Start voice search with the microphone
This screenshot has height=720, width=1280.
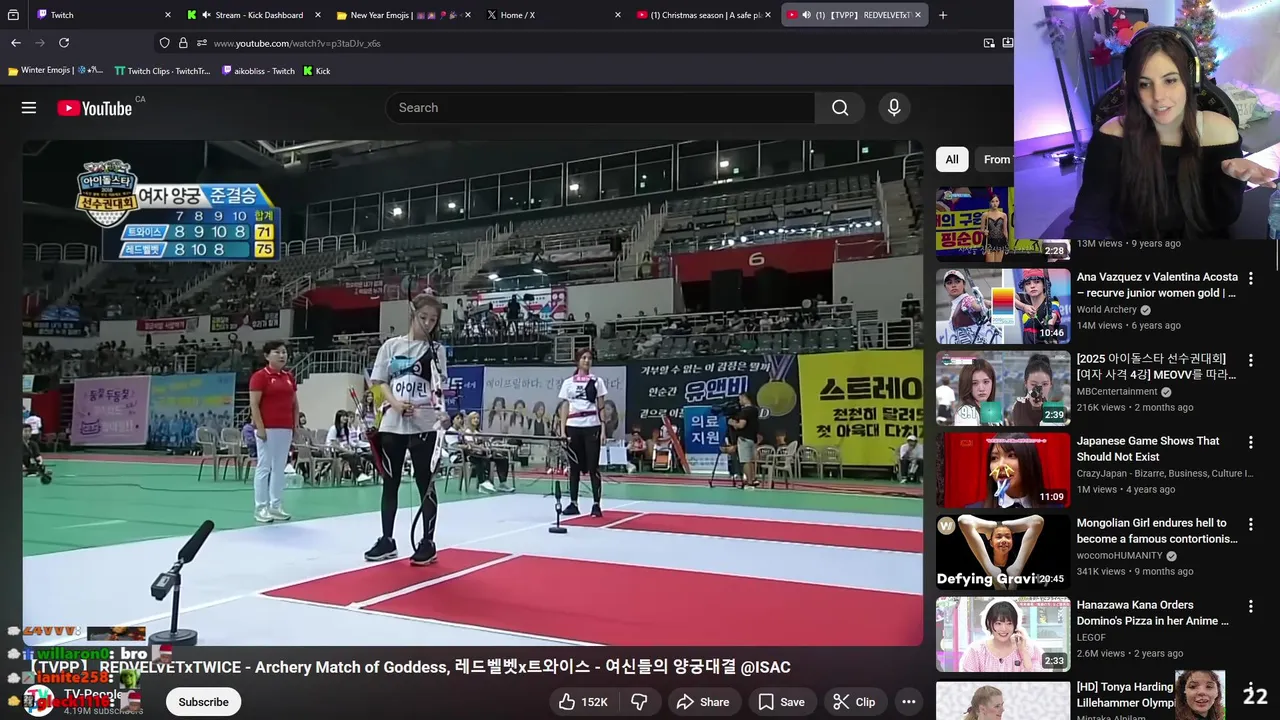[x=894, y=108]
